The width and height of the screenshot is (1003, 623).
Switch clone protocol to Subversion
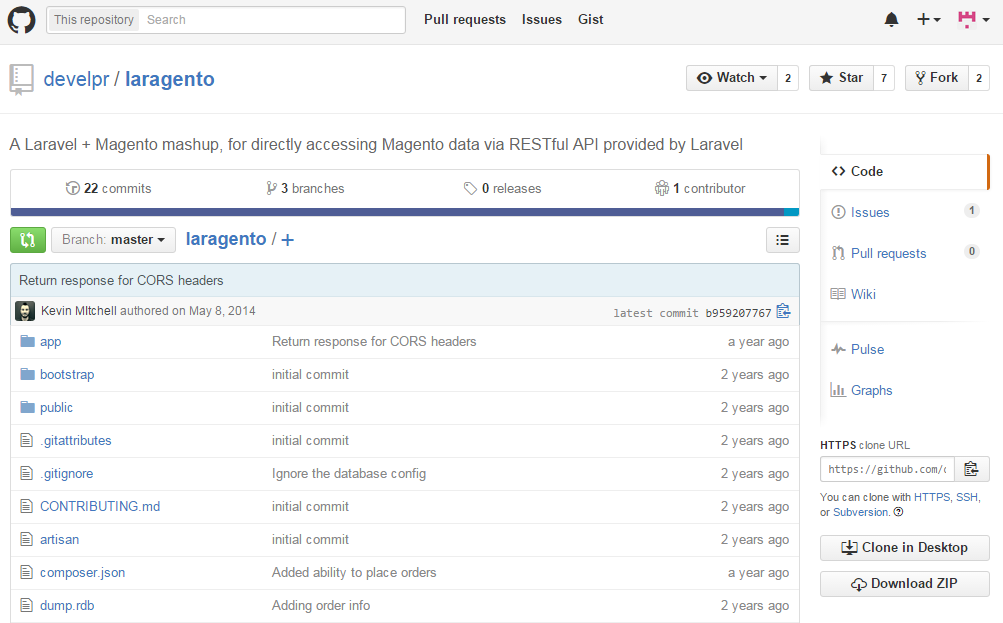pyautogui.click(x=860, y=512)
